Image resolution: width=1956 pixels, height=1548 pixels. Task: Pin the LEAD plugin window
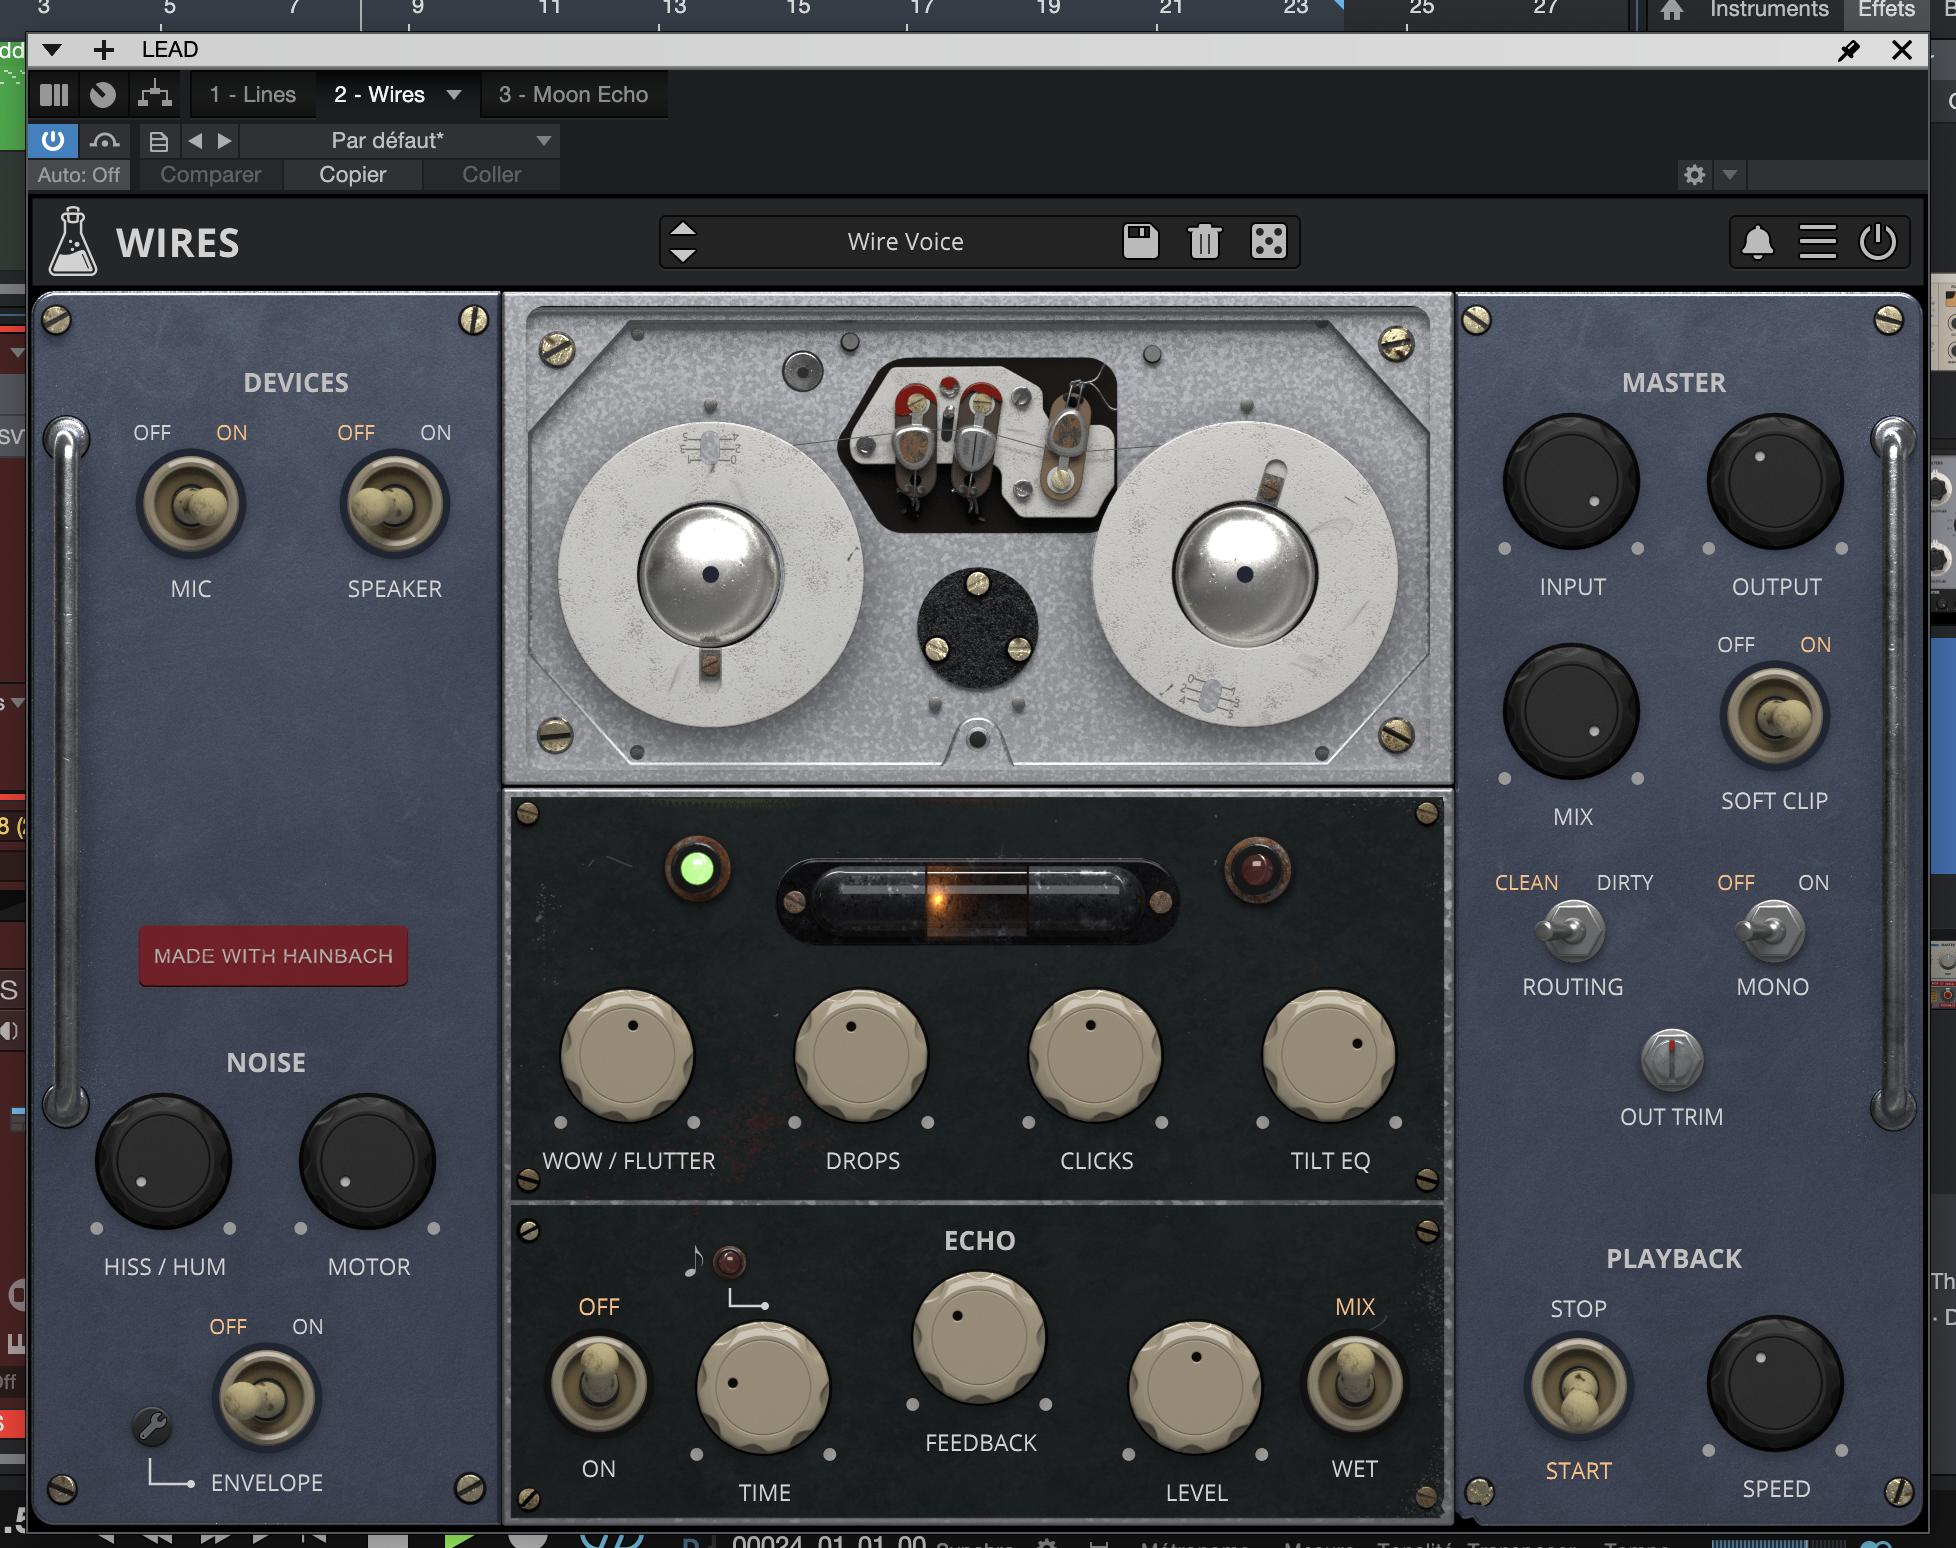click(1849, 50)
